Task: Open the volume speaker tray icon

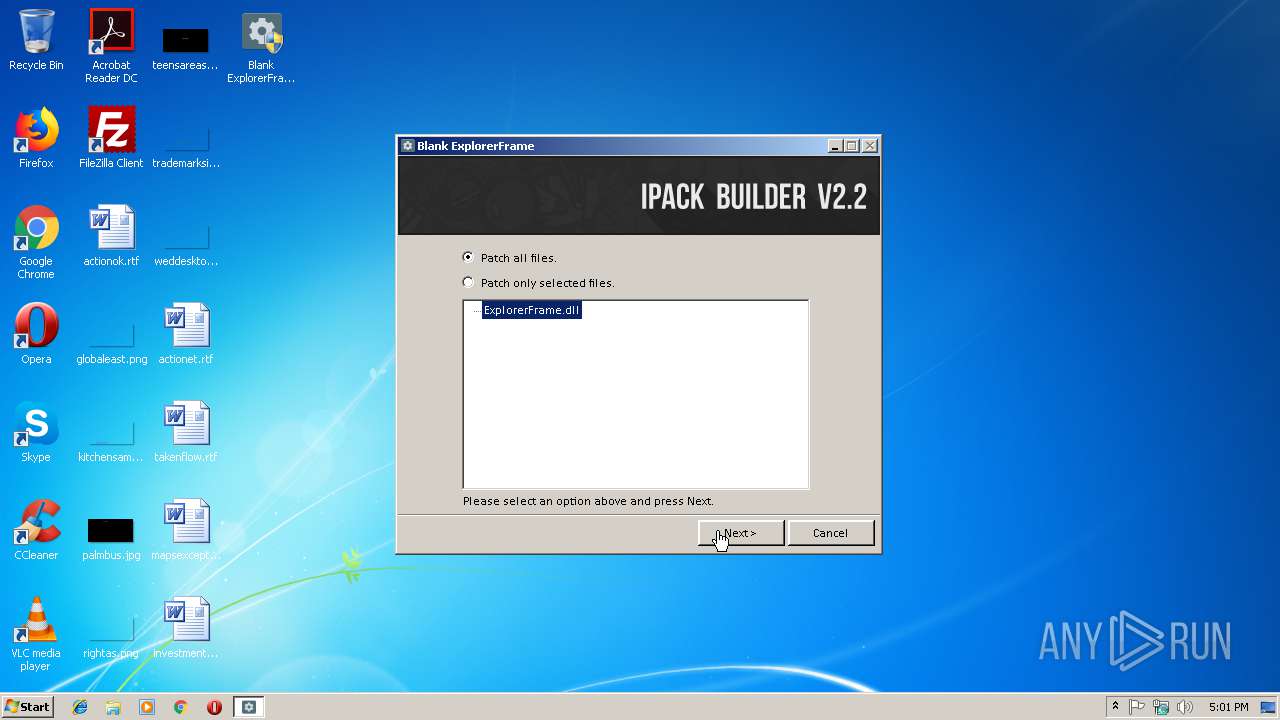Action: click(x=1185, y=707)
